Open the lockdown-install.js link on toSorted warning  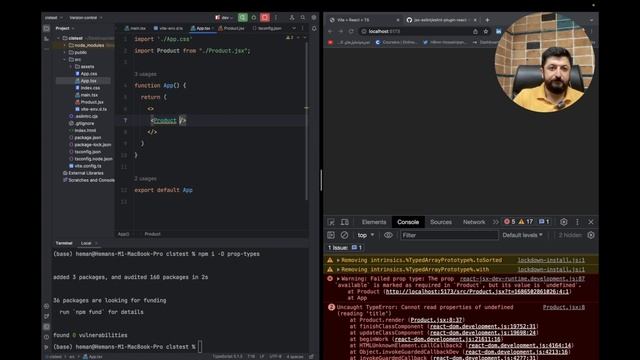click(551, 260)
